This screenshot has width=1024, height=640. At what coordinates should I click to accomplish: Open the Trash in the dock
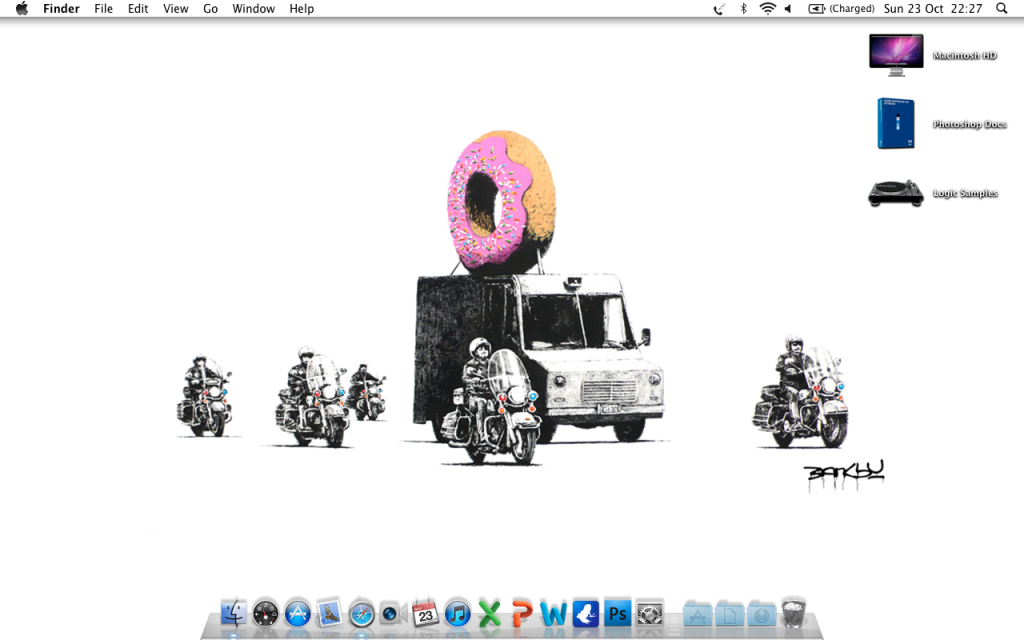793,614
